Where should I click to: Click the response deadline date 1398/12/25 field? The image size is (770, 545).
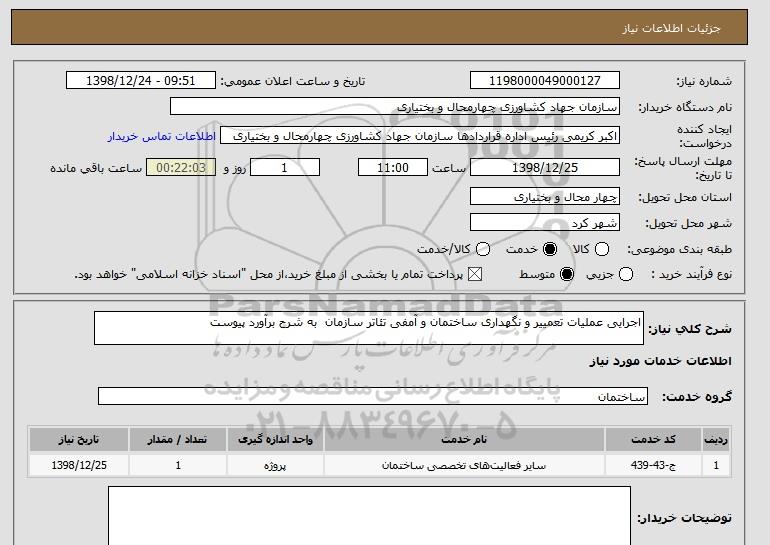point(545,167)
